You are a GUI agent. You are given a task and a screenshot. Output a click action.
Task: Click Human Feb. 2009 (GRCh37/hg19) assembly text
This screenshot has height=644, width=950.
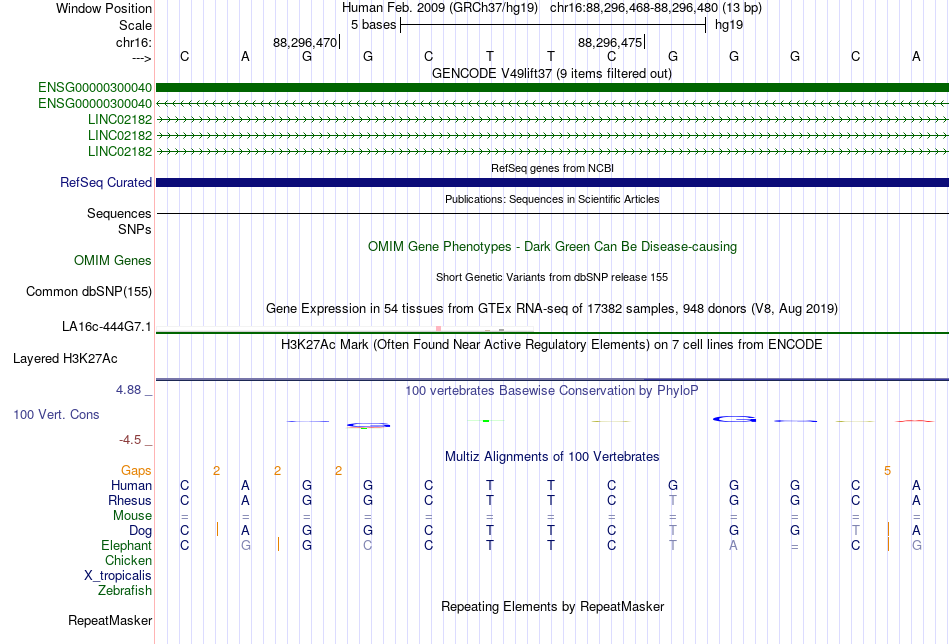click(440, 8)
